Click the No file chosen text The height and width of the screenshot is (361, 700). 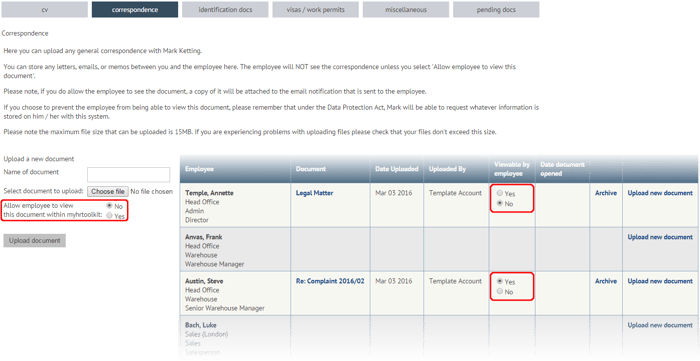coord(151,191)
